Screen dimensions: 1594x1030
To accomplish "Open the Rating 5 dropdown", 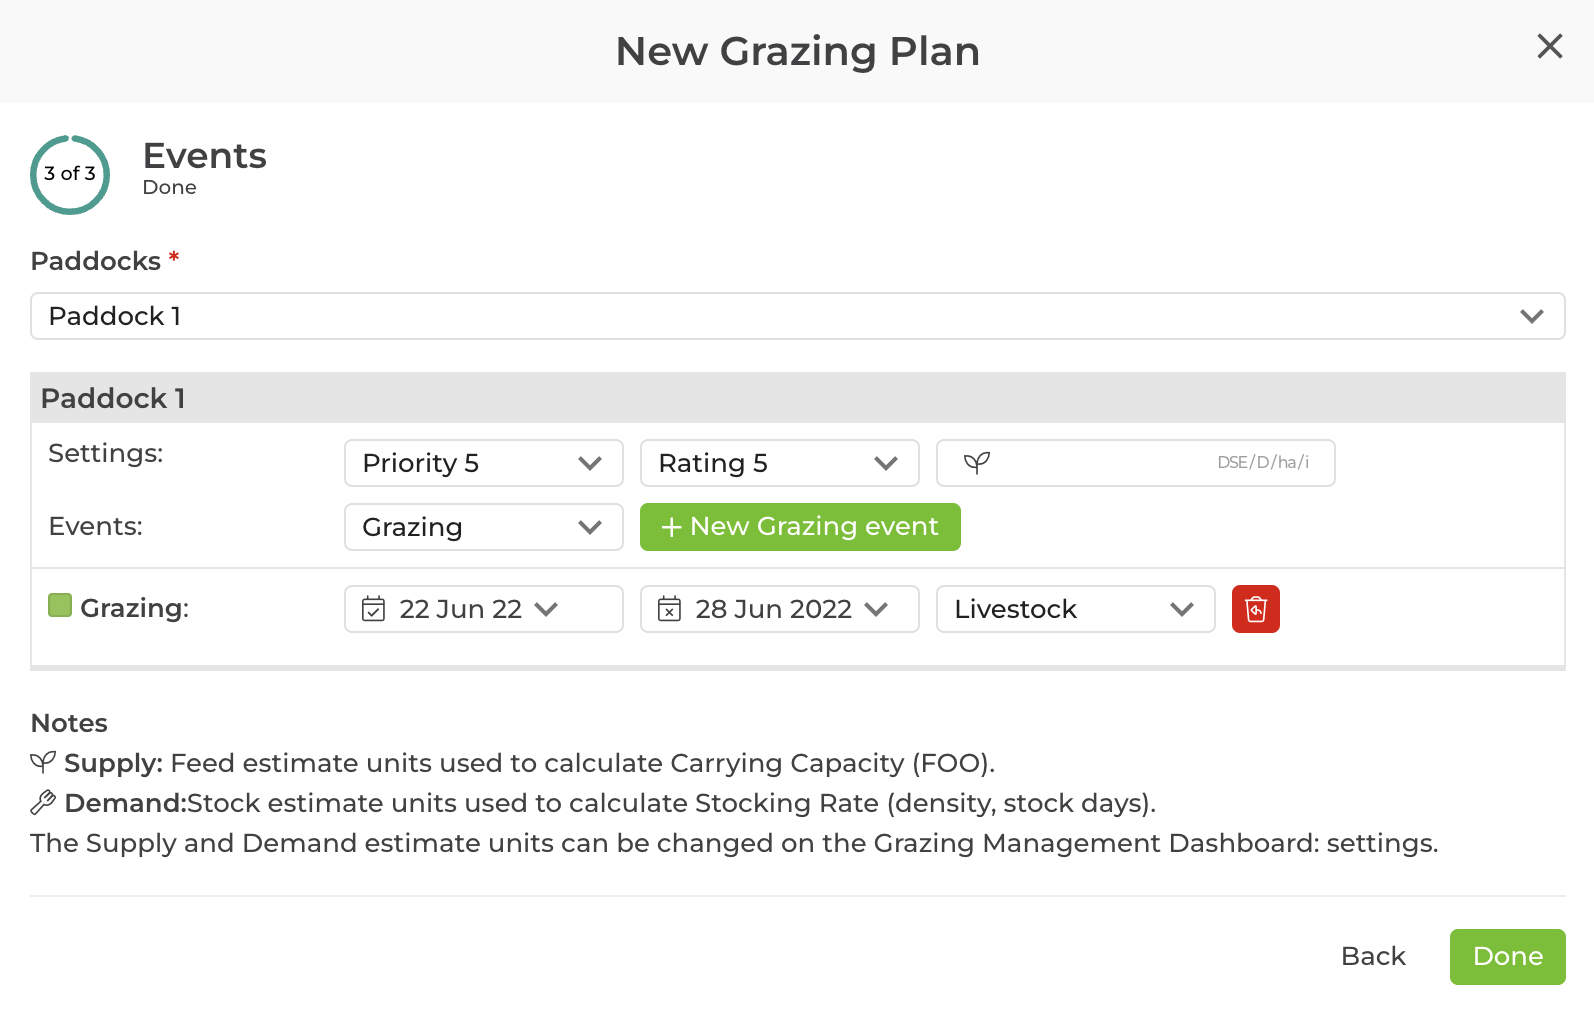I will click(779, 463).
